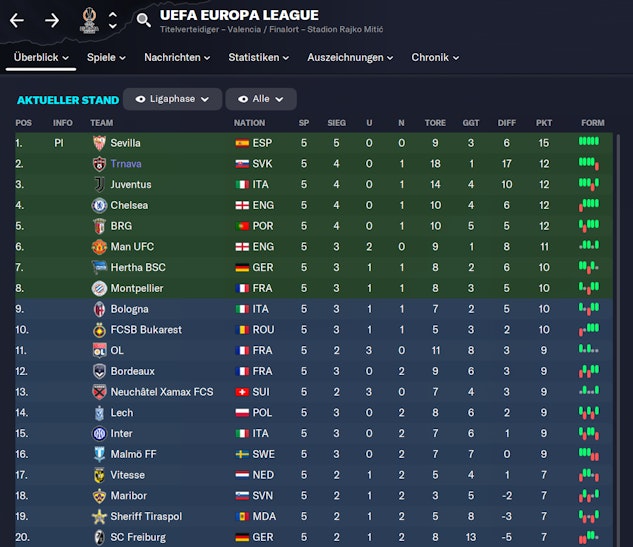Open the Ligaphase view dropdown
Screen dimensions: 633x547
pyautogui.click(x=172, y=99)
